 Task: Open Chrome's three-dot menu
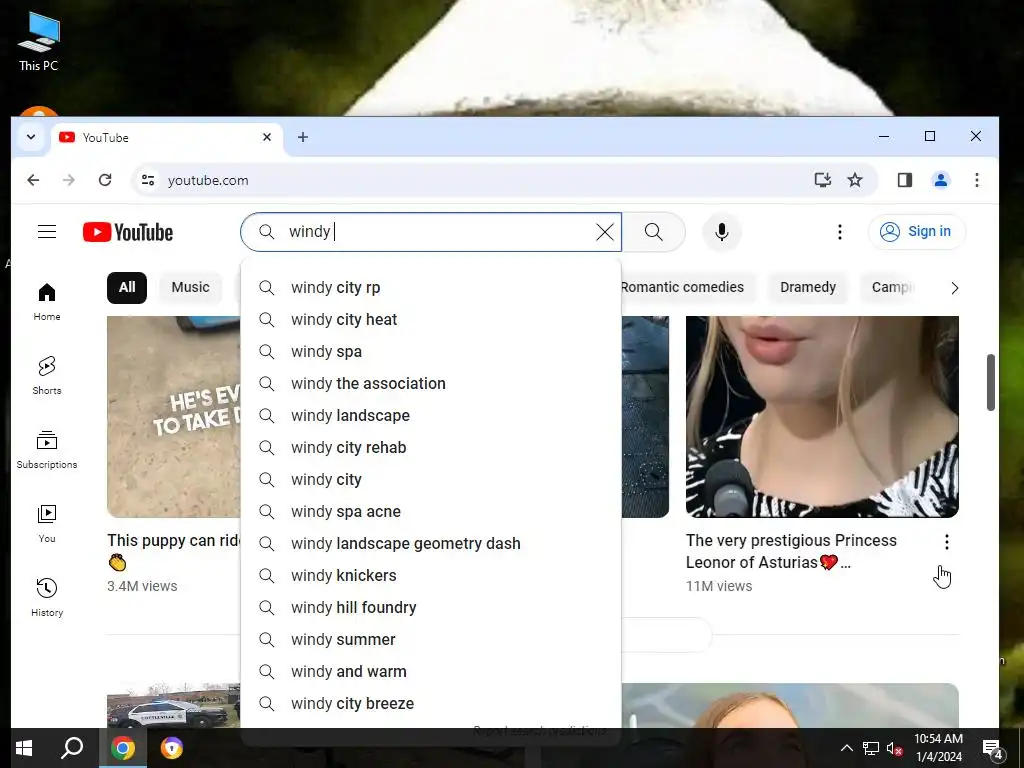click(x=977, y=180)
